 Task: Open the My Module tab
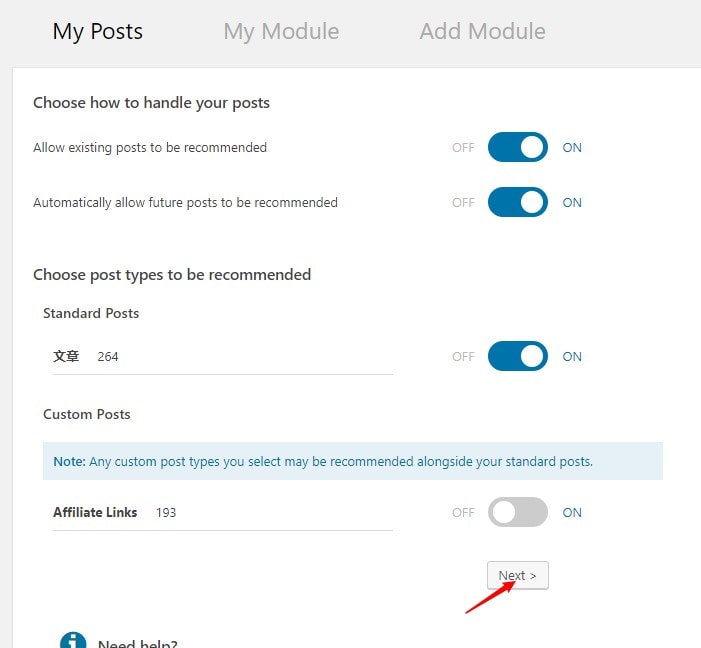coord(281,32)
